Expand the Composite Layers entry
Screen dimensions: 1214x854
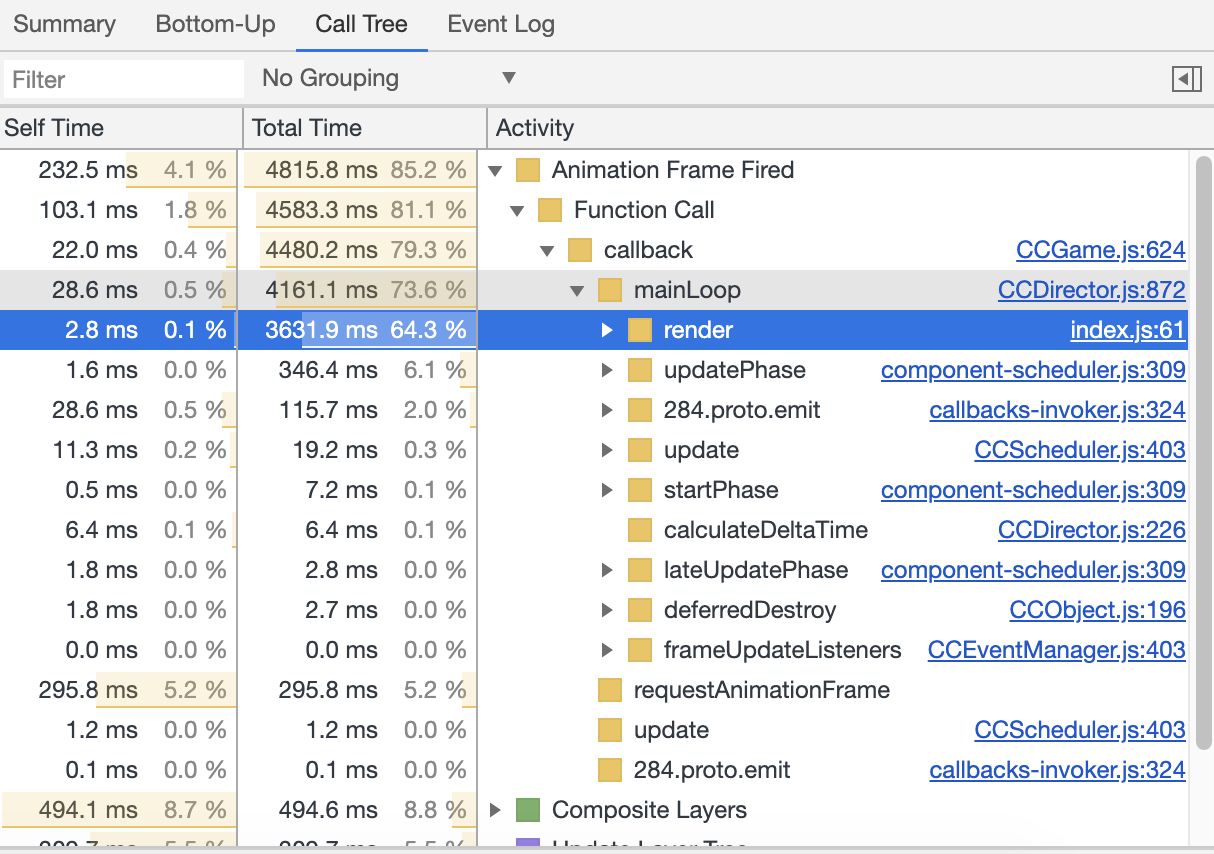[x=494, y=810]
